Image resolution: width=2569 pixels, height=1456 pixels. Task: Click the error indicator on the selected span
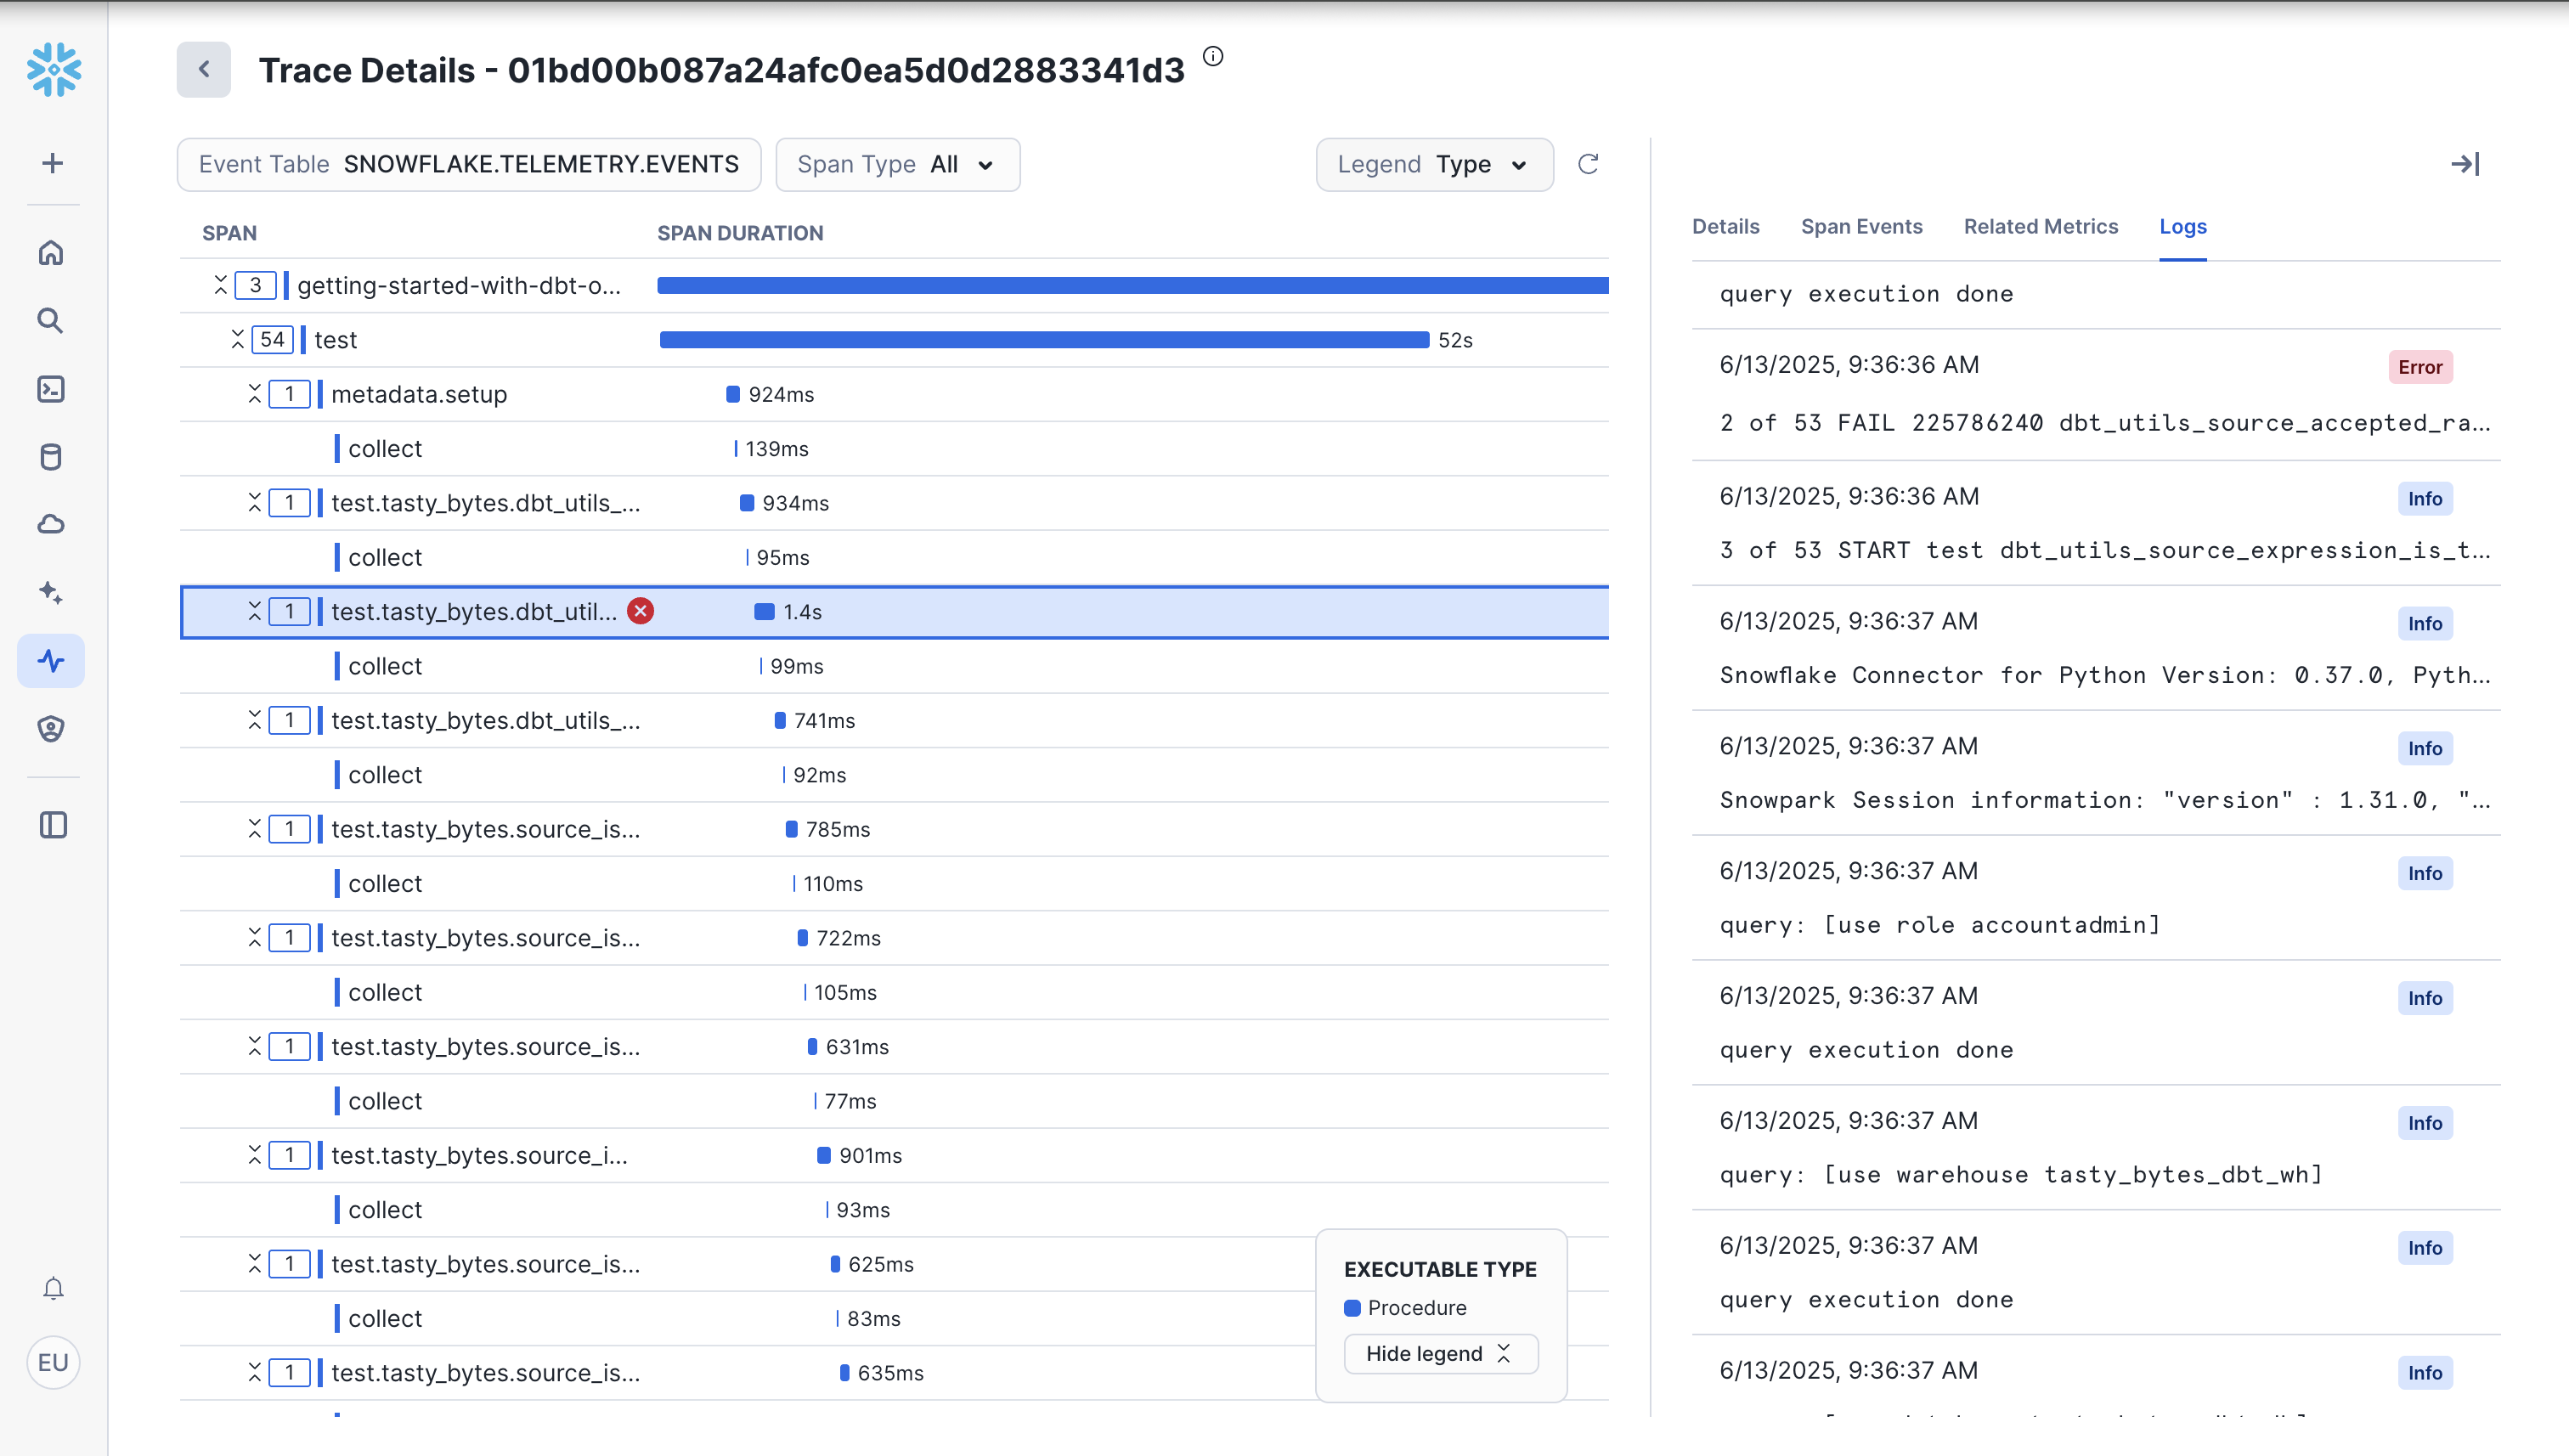[640, 611]
